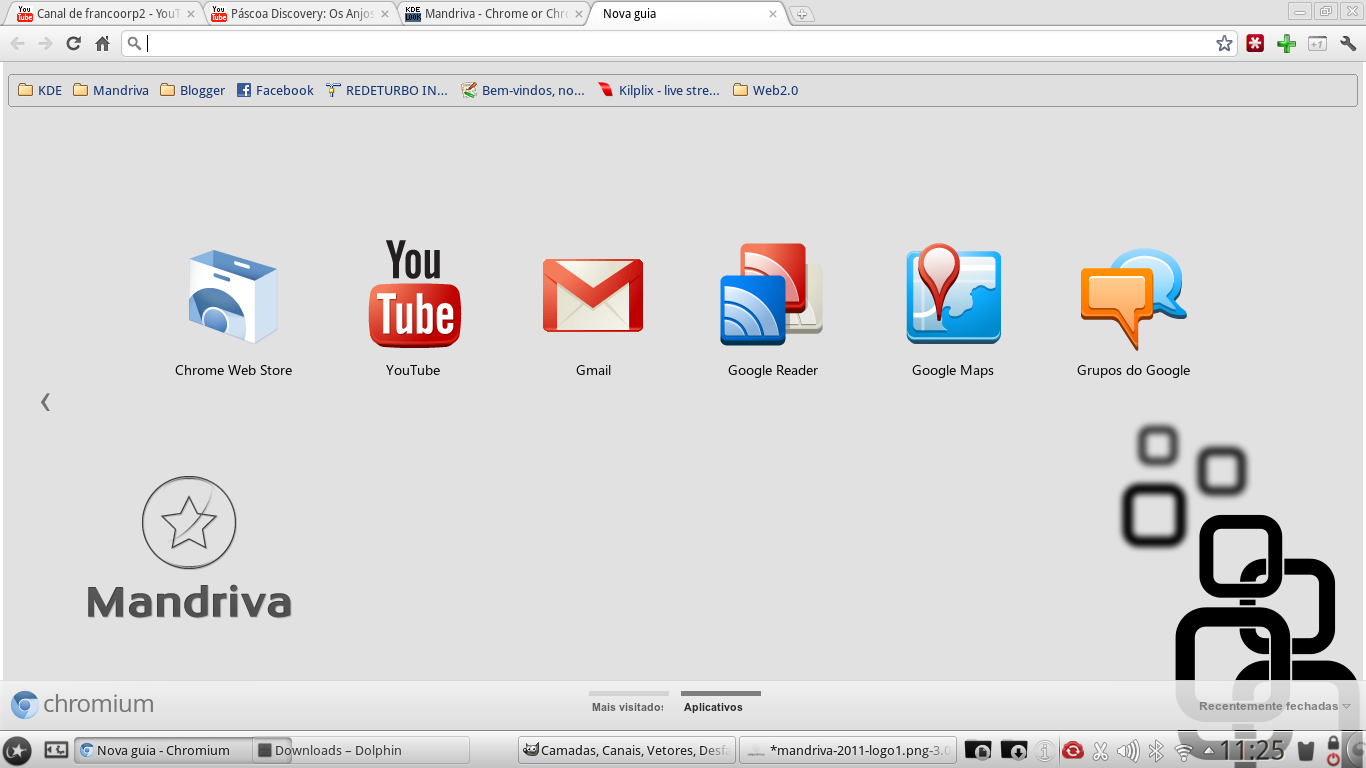1366x768 pixels.
Task: Select Nova guia - Chromium taskbar entry
Action: [x=163, y=750]
